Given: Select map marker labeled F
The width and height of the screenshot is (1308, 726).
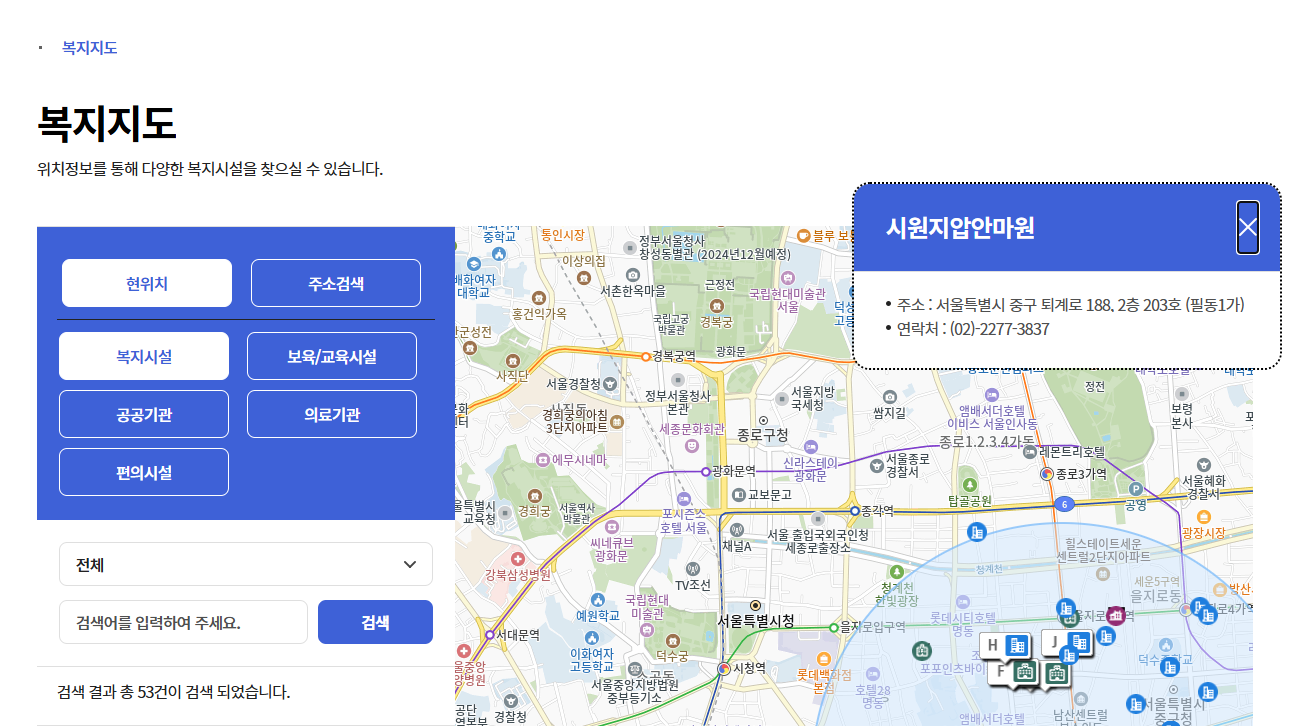Looking at the screenshot, I should pos(1015,672).
